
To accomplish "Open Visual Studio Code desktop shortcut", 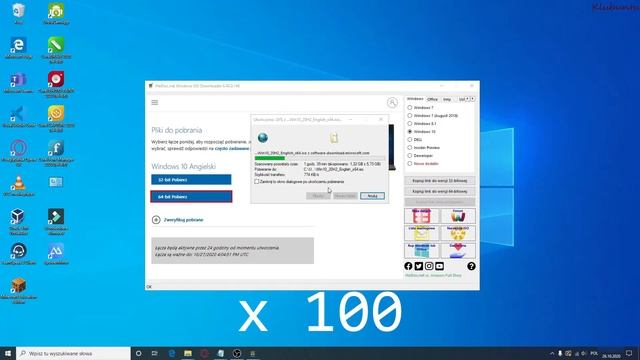I will click(x=18, y=116).
